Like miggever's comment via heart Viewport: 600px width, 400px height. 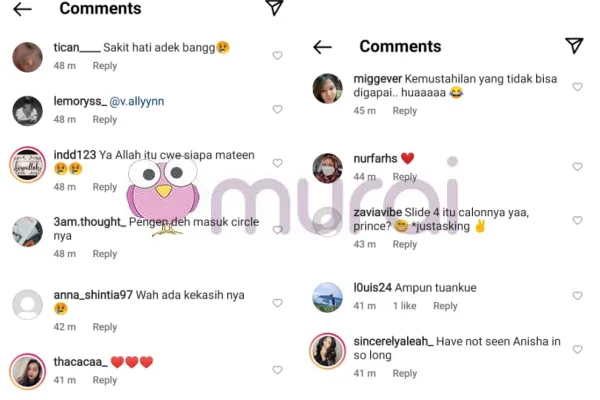[577, 87]
